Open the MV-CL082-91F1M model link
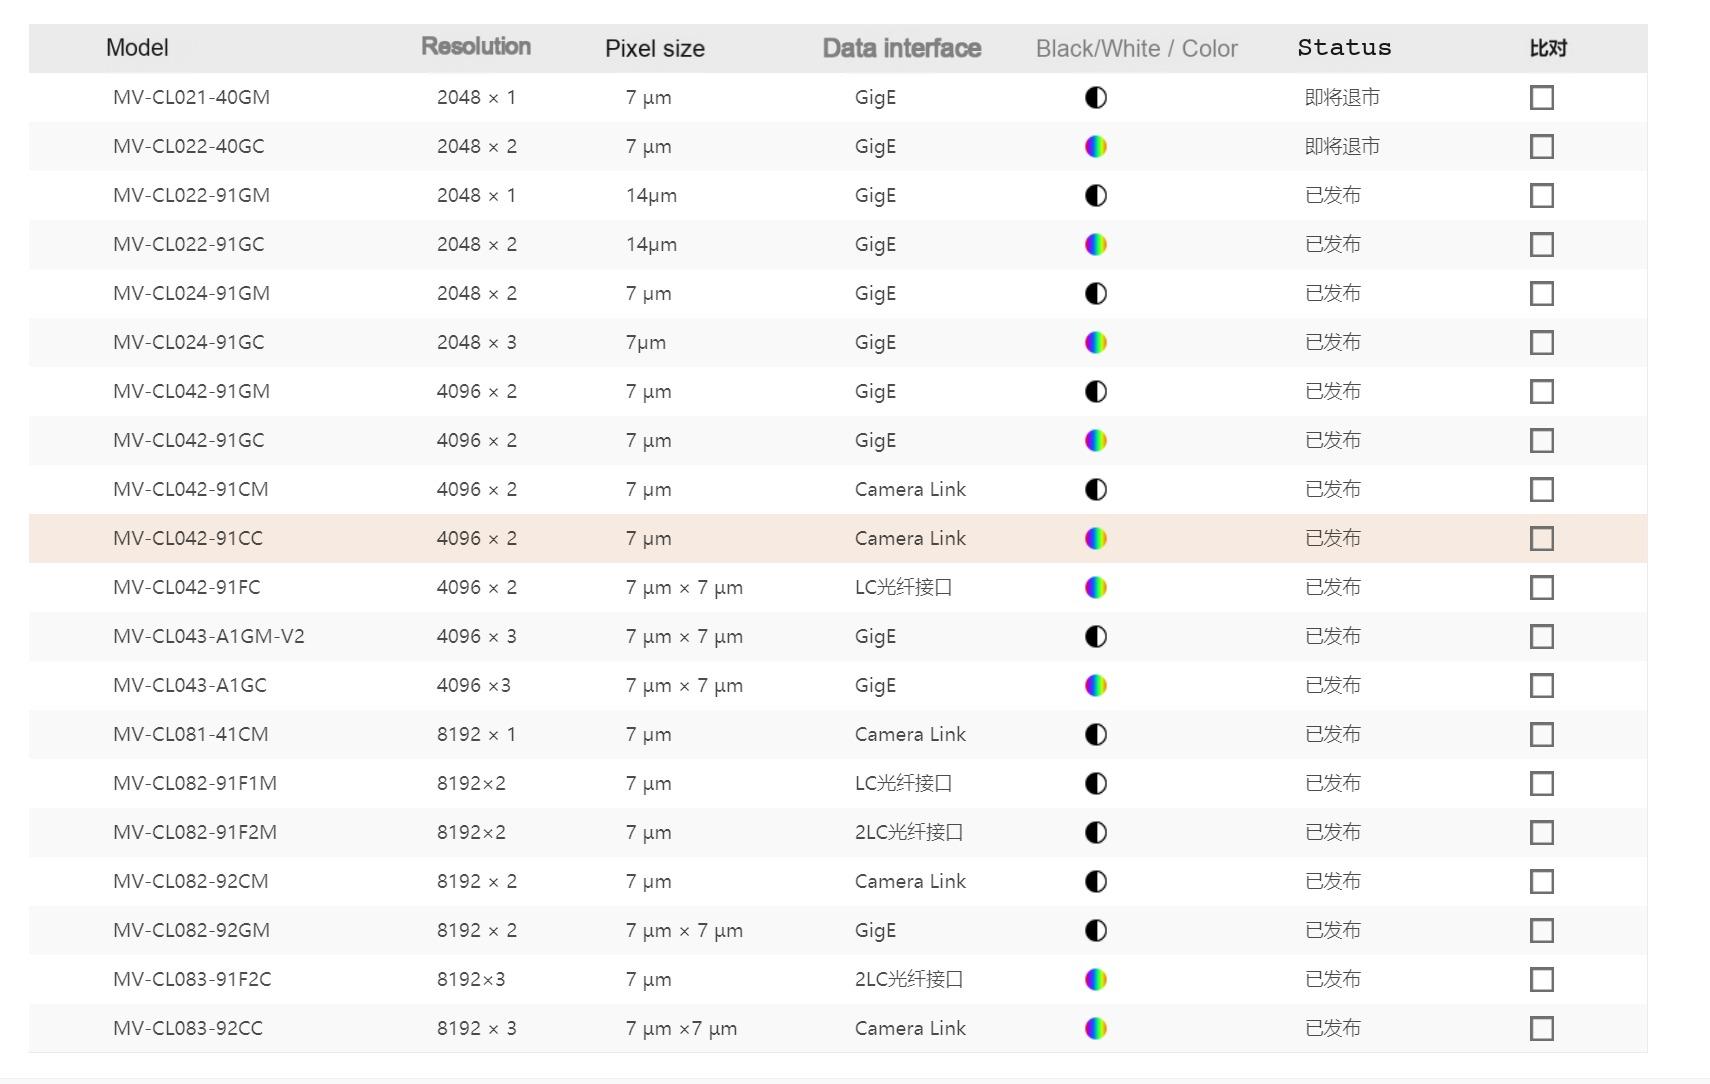The image size is (1710, 1084). pyautogui.click(x=195, y=784)
